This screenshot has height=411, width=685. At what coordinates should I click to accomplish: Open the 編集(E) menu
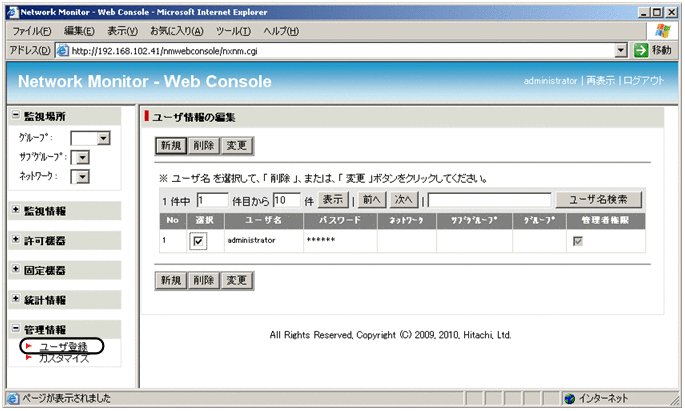[79, 31]
